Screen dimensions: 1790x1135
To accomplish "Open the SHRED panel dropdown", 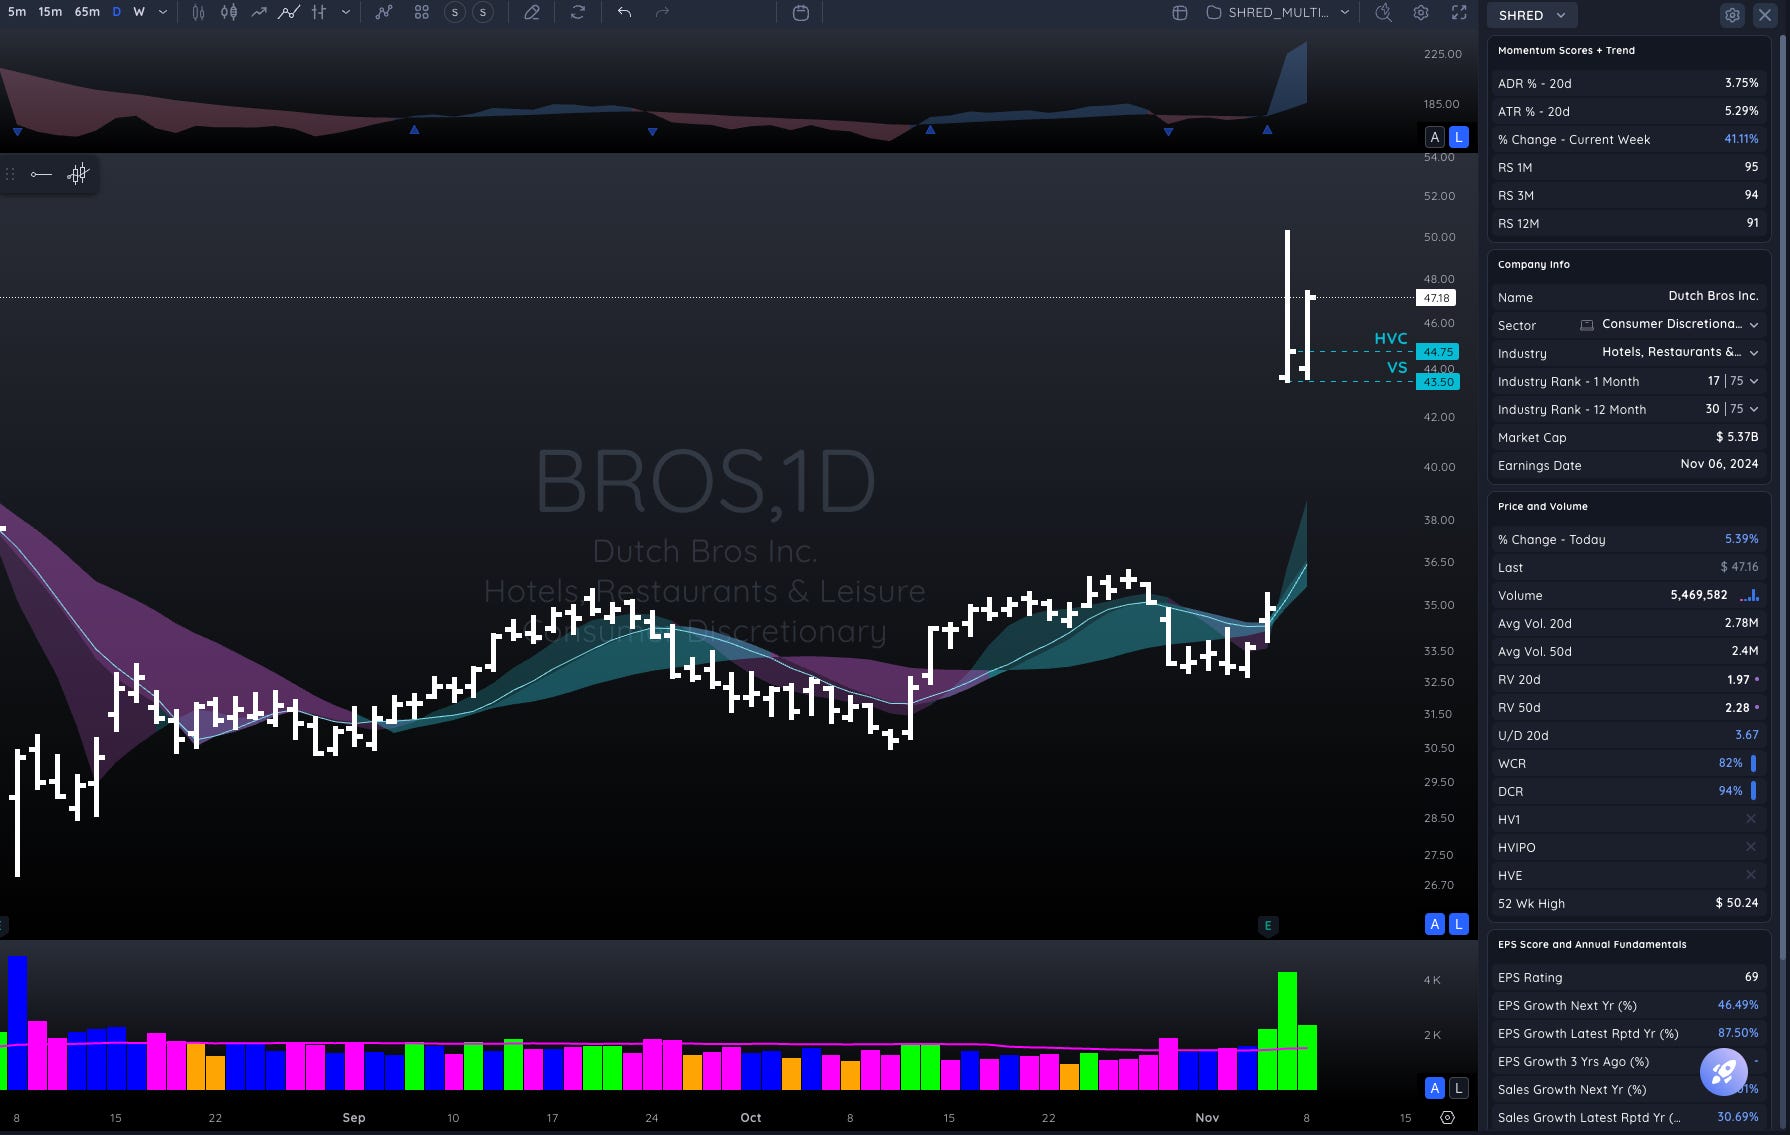I will [1532, 15].
